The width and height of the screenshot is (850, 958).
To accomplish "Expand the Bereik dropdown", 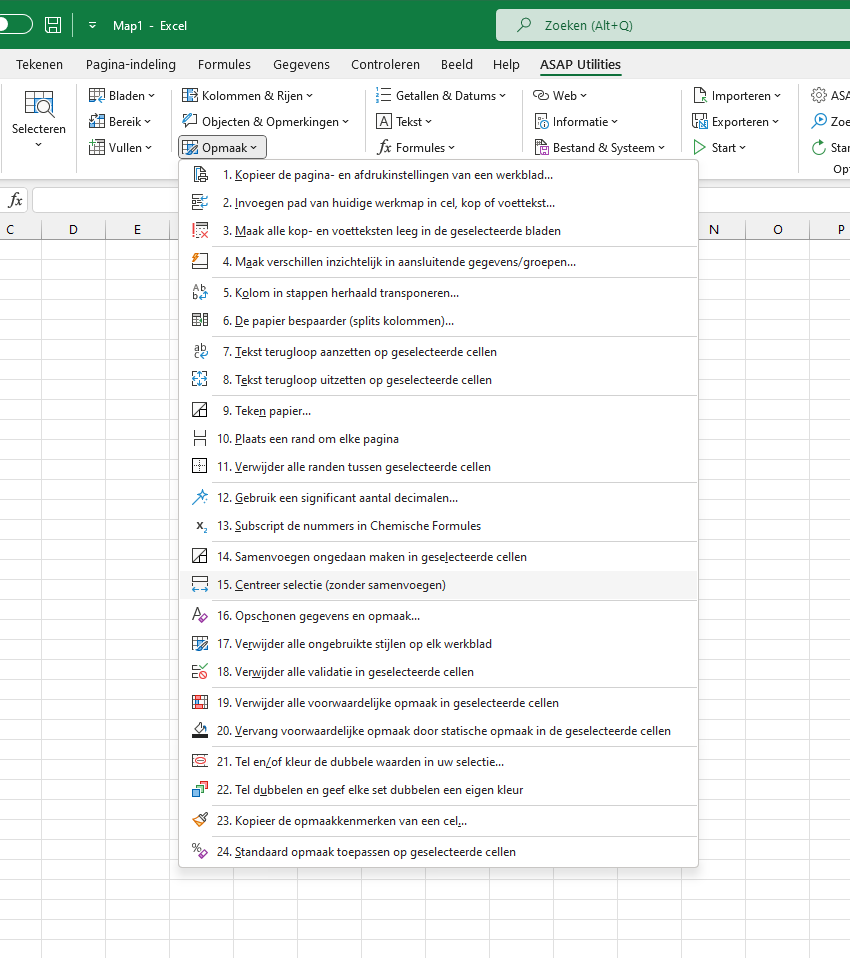I will 120,122.
